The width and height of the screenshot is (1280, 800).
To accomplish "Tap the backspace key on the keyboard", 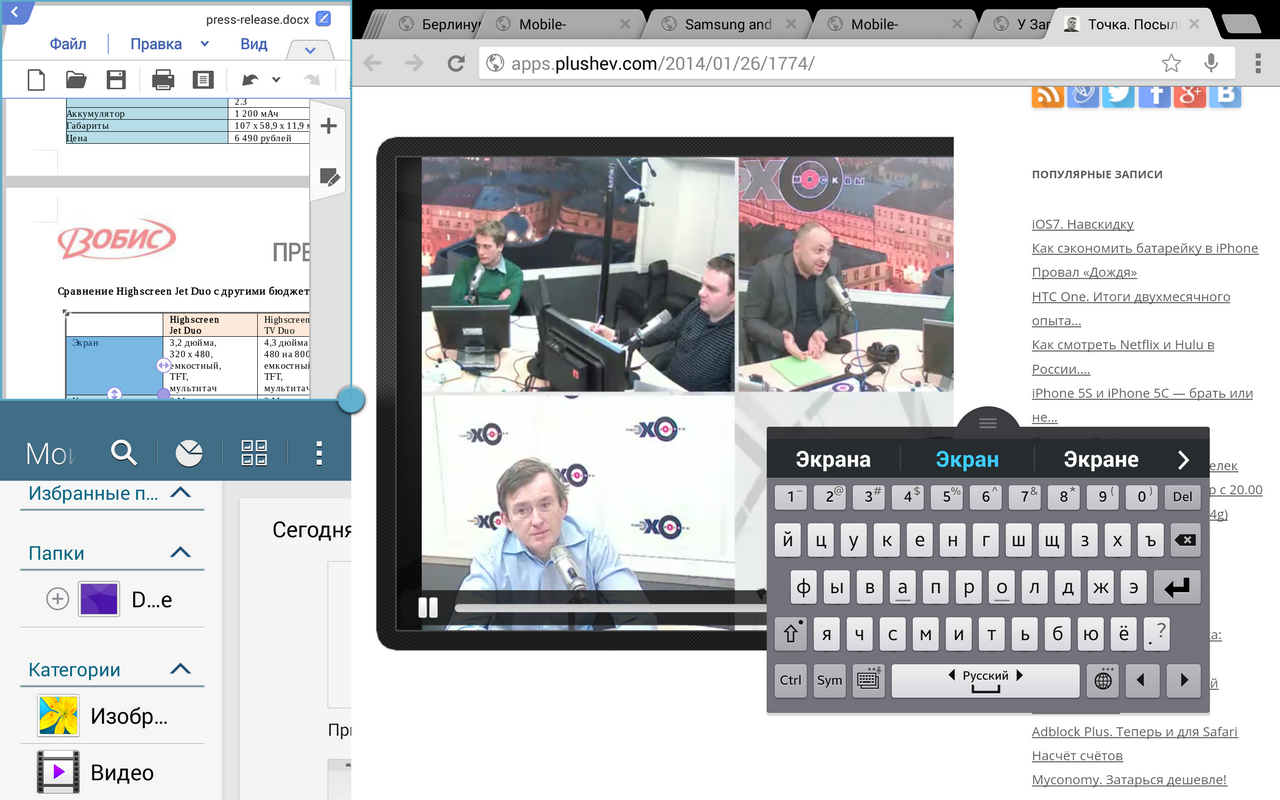I will click(1184, 541).
